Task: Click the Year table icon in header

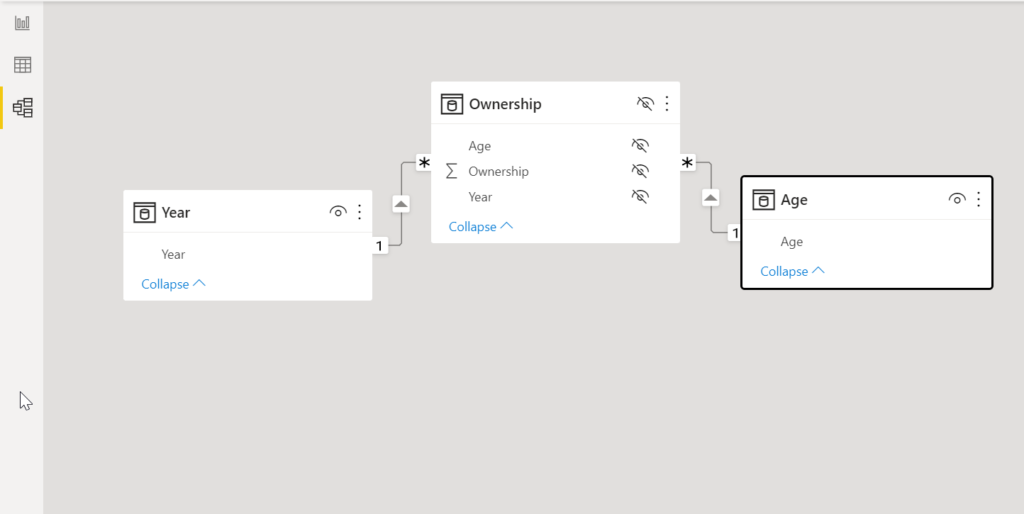Action: 145,212
